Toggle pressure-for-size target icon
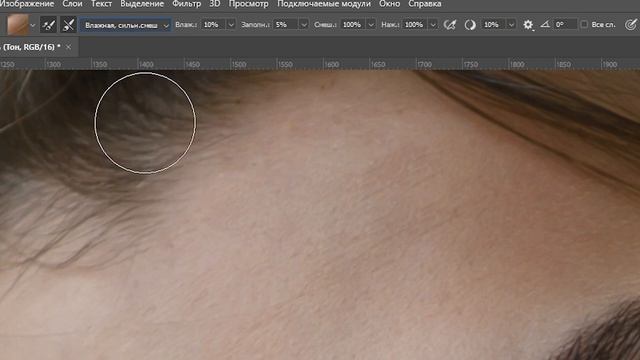640x360 pixels. [x=631, y=25]
